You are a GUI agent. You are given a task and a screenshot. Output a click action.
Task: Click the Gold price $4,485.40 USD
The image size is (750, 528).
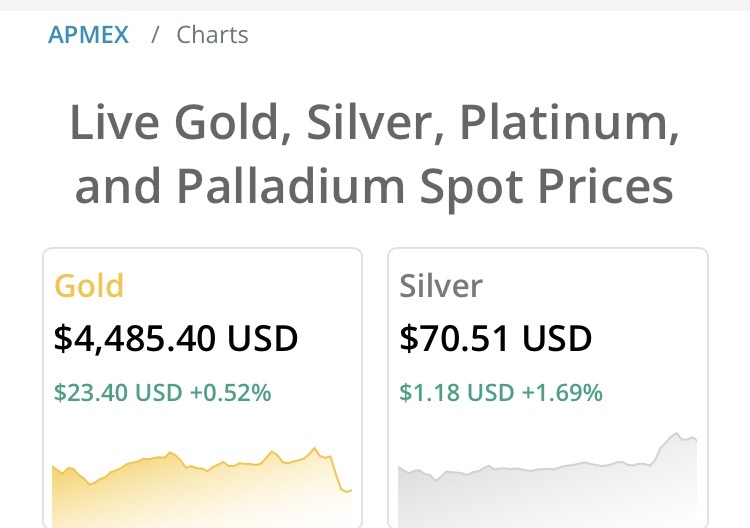pyautogui.click(x=175, y=339)
